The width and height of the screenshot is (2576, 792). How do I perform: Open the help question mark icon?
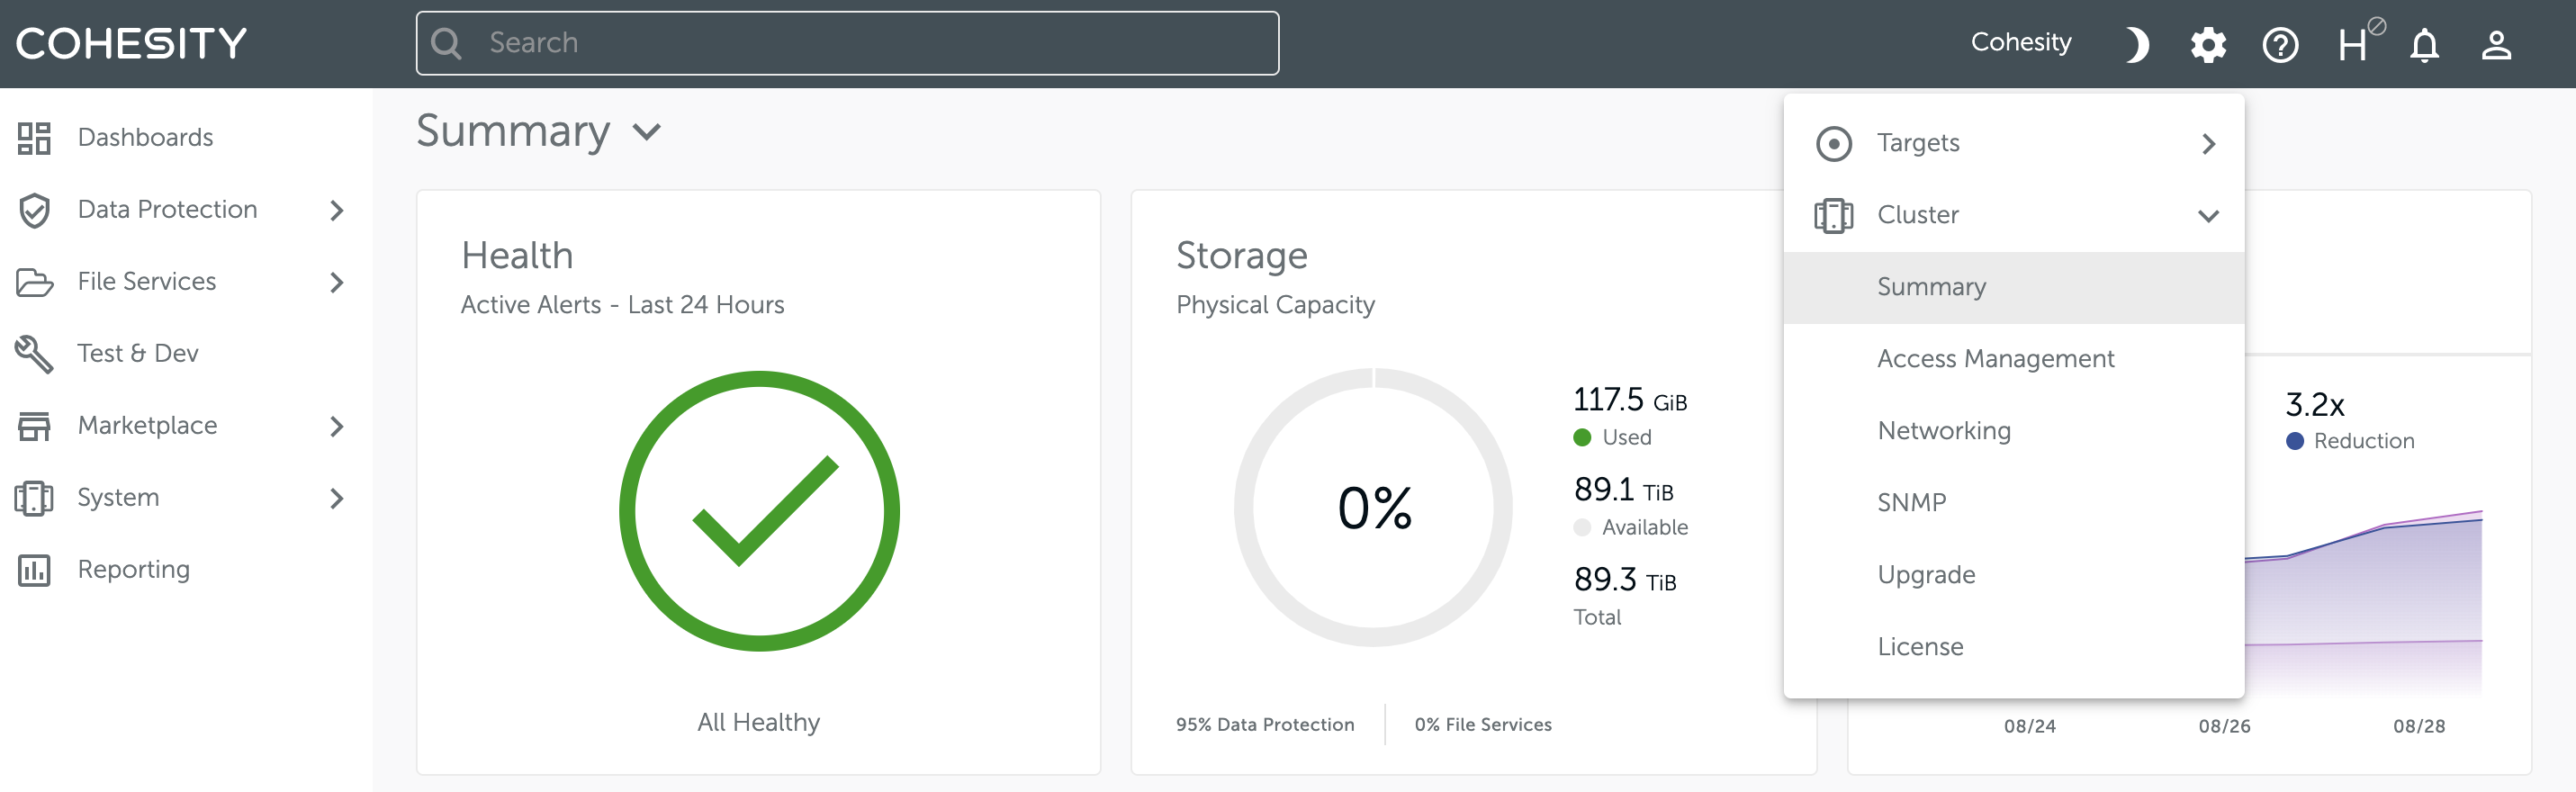2280,44
